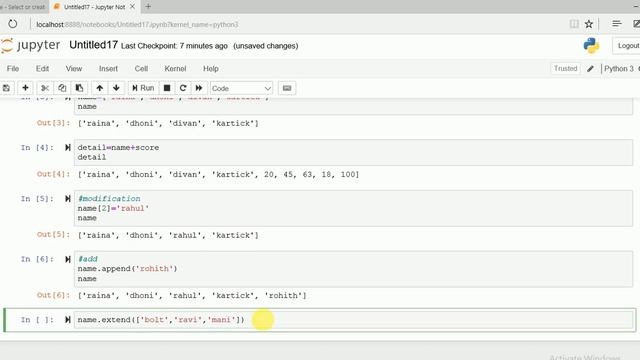640x360 pixels.
Task: Open the cell type Code dropdown
Action: pos(241,89)
